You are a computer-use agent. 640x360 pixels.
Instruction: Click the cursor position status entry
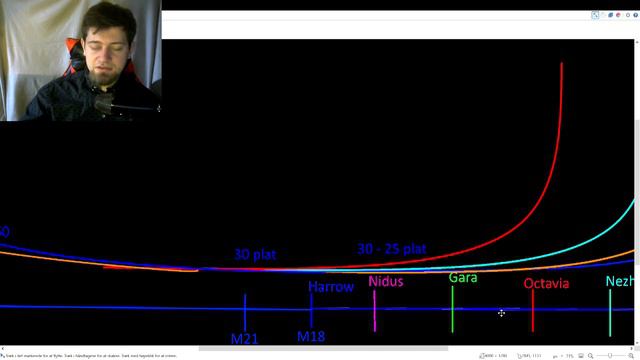(529, 356)
